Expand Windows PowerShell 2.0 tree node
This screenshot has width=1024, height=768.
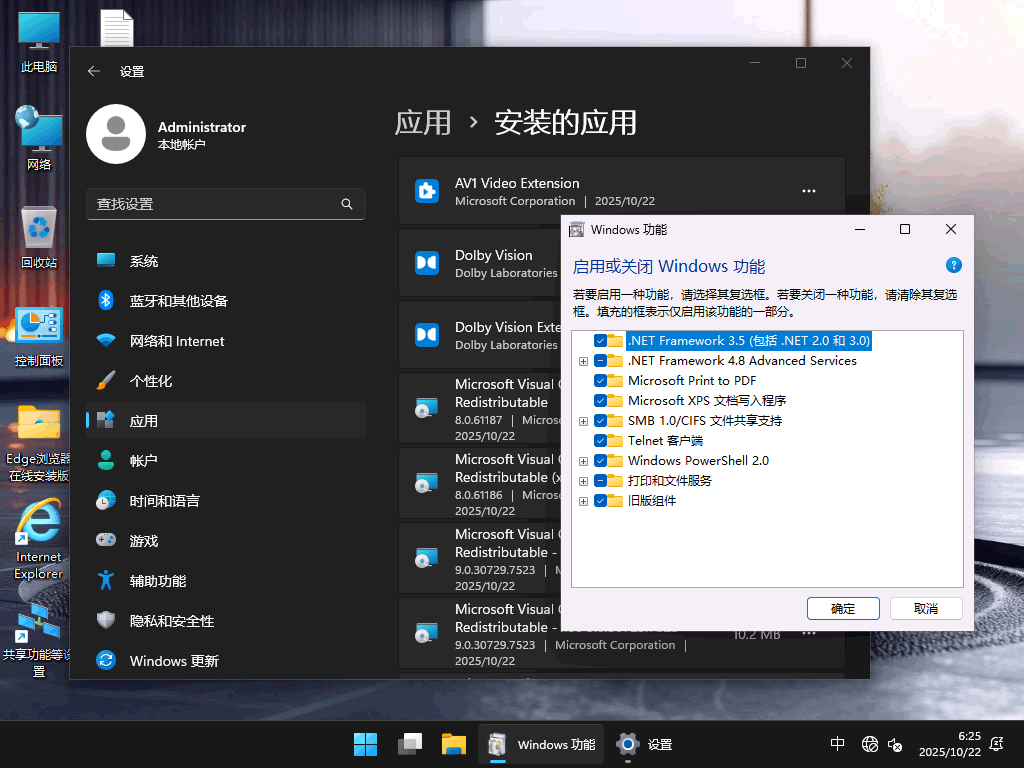click(583, 461)
